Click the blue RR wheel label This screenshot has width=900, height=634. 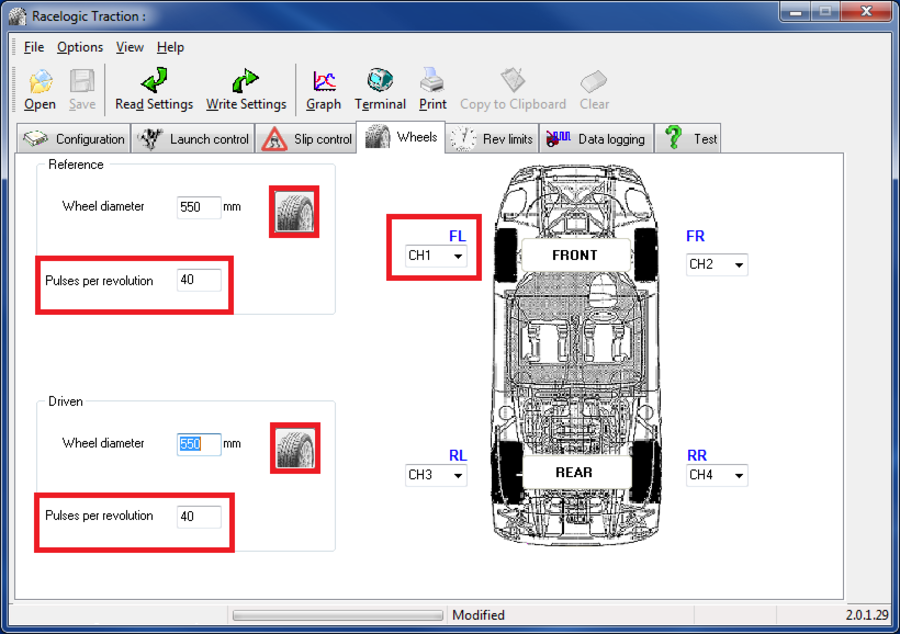coord(697,456)
